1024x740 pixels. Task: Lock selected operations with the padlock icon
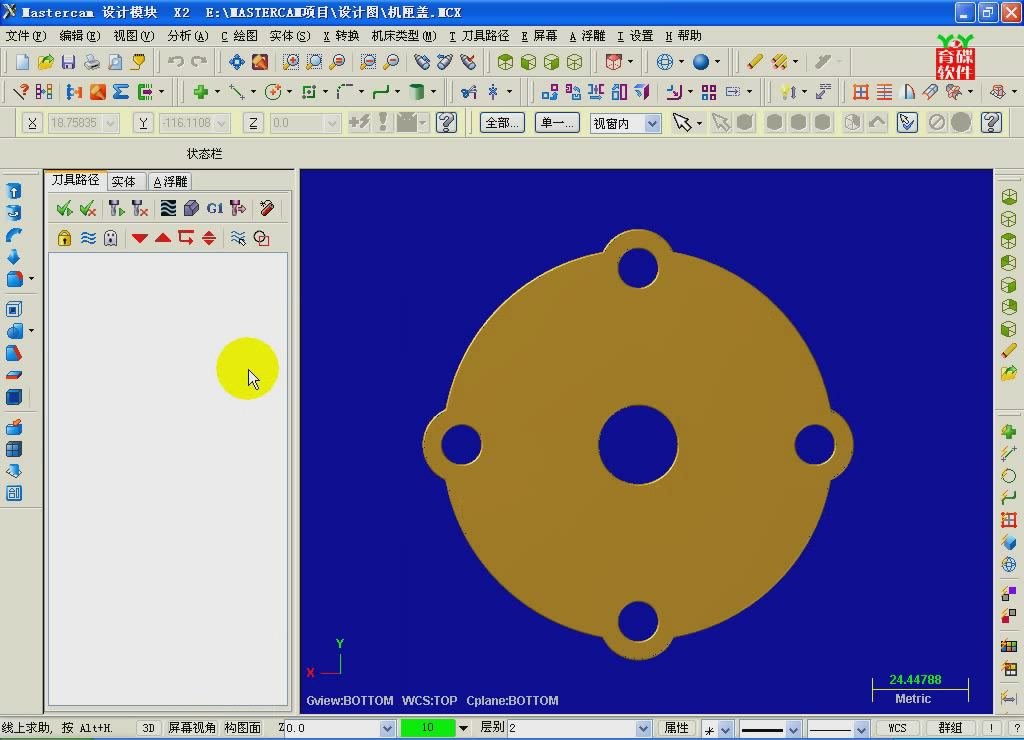(x=64, y=238)
